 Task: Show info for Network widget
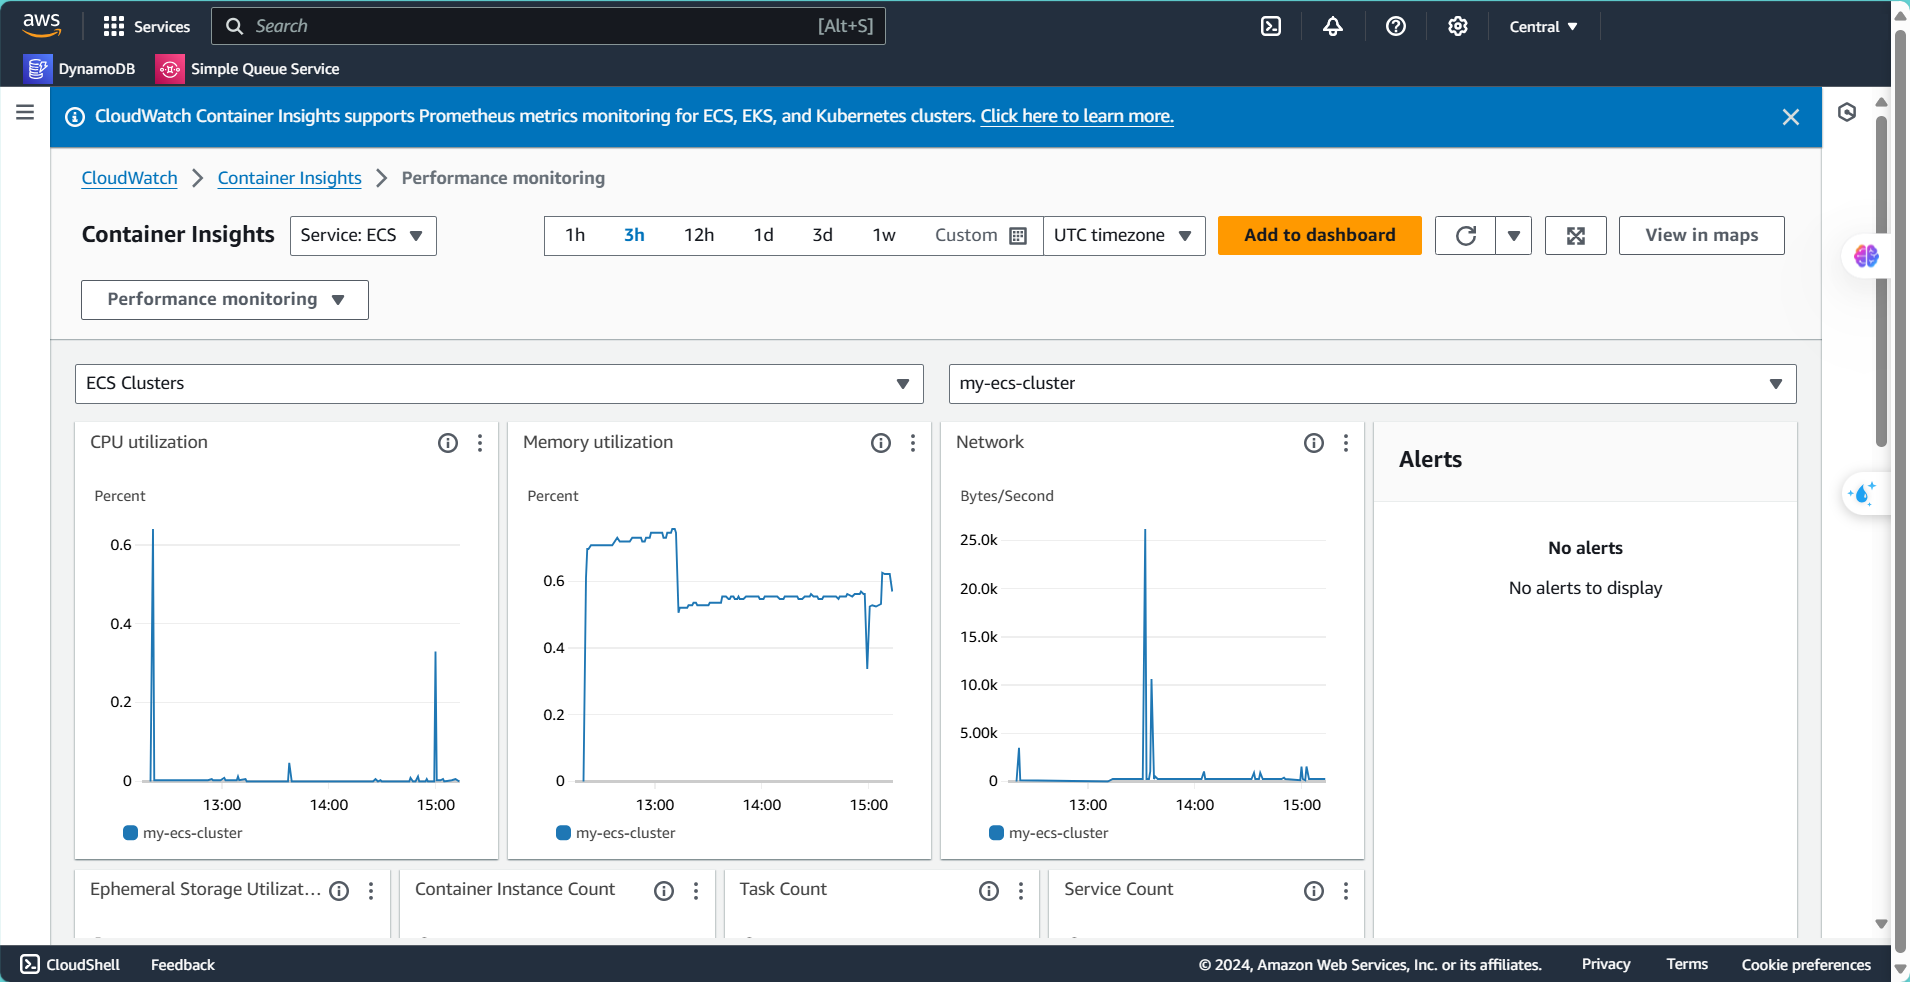[x=1314, y=443]
